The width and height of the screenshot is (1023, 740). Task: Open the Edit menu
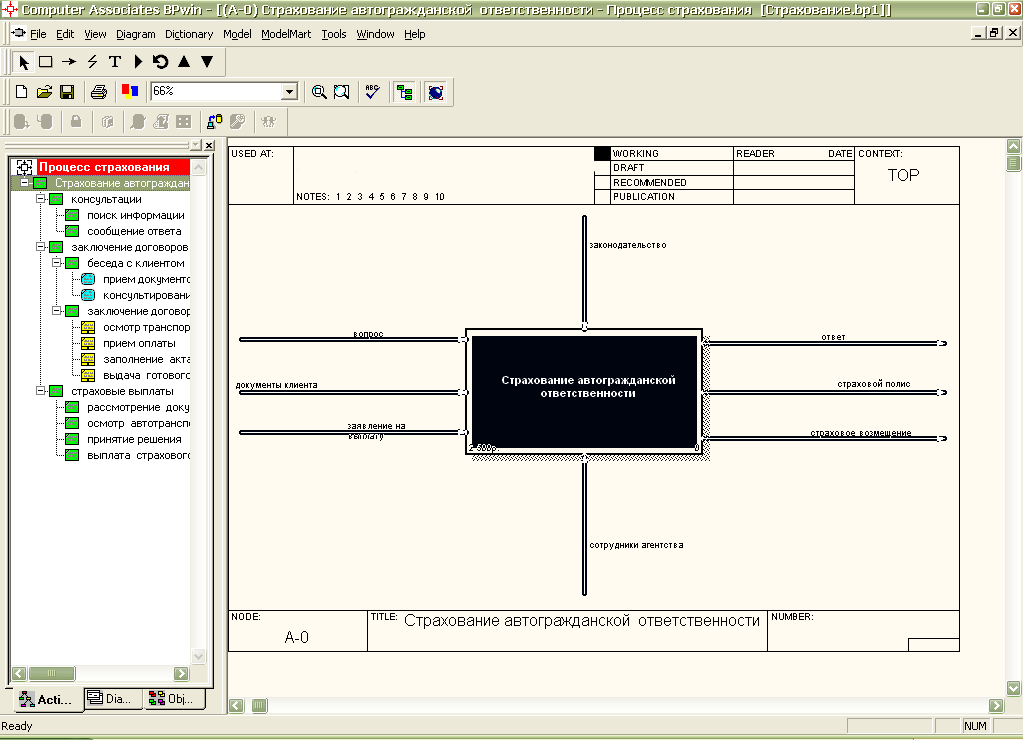tap(65, 34)
